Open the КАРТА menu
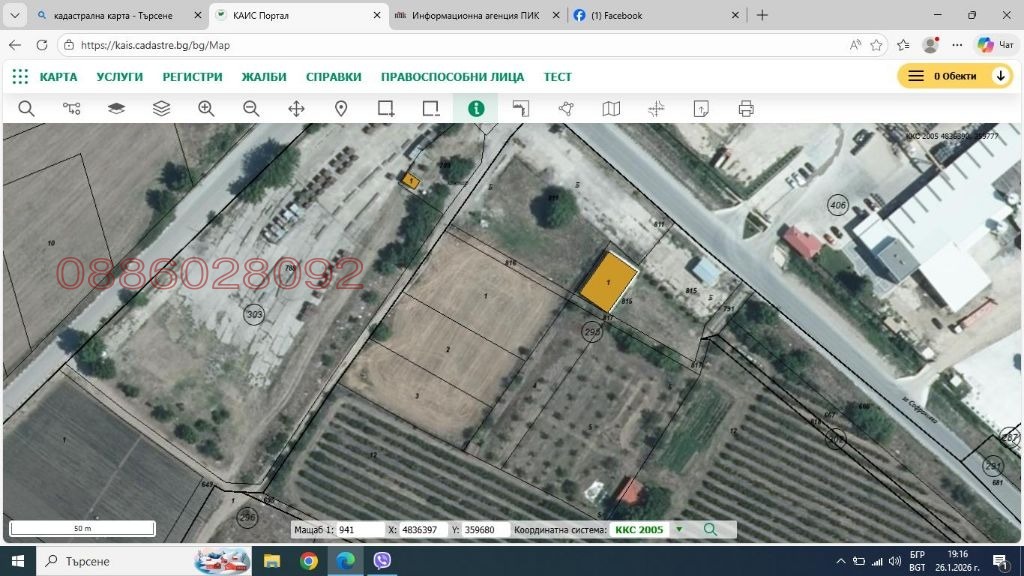 [58, 76]
